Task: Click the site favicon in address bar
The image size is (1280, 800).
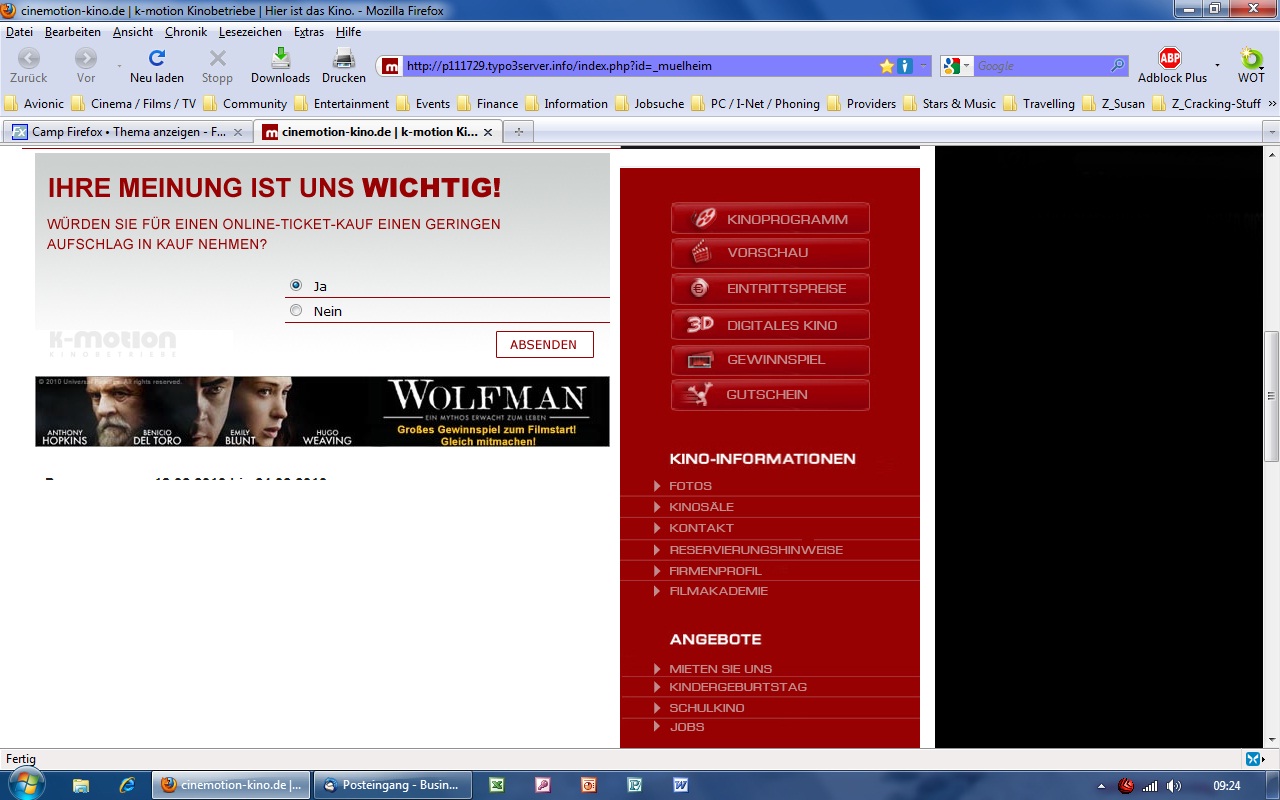Action: pyautogui.click(x=390, y=66)
